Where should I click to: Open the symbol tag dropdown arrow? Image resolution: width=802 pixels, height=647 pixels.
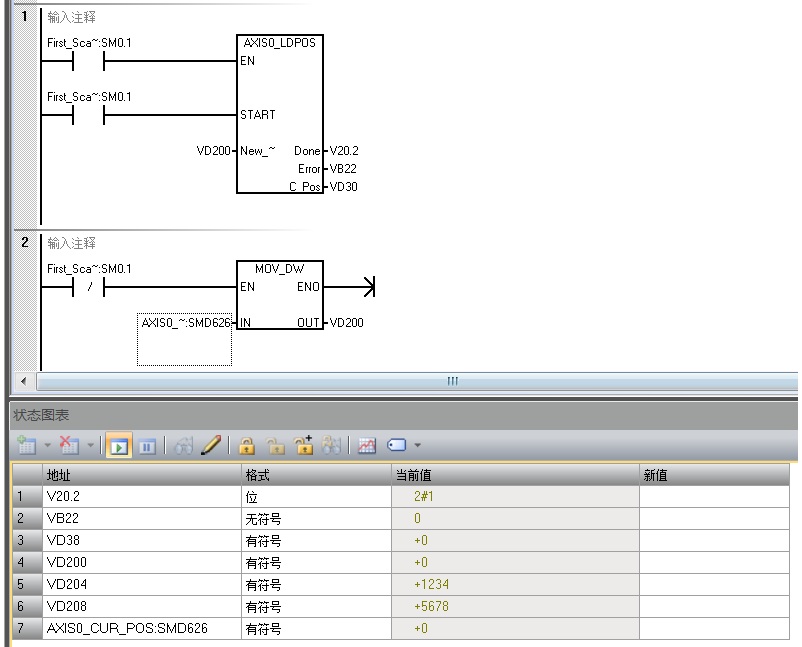[x=417, y=446]
